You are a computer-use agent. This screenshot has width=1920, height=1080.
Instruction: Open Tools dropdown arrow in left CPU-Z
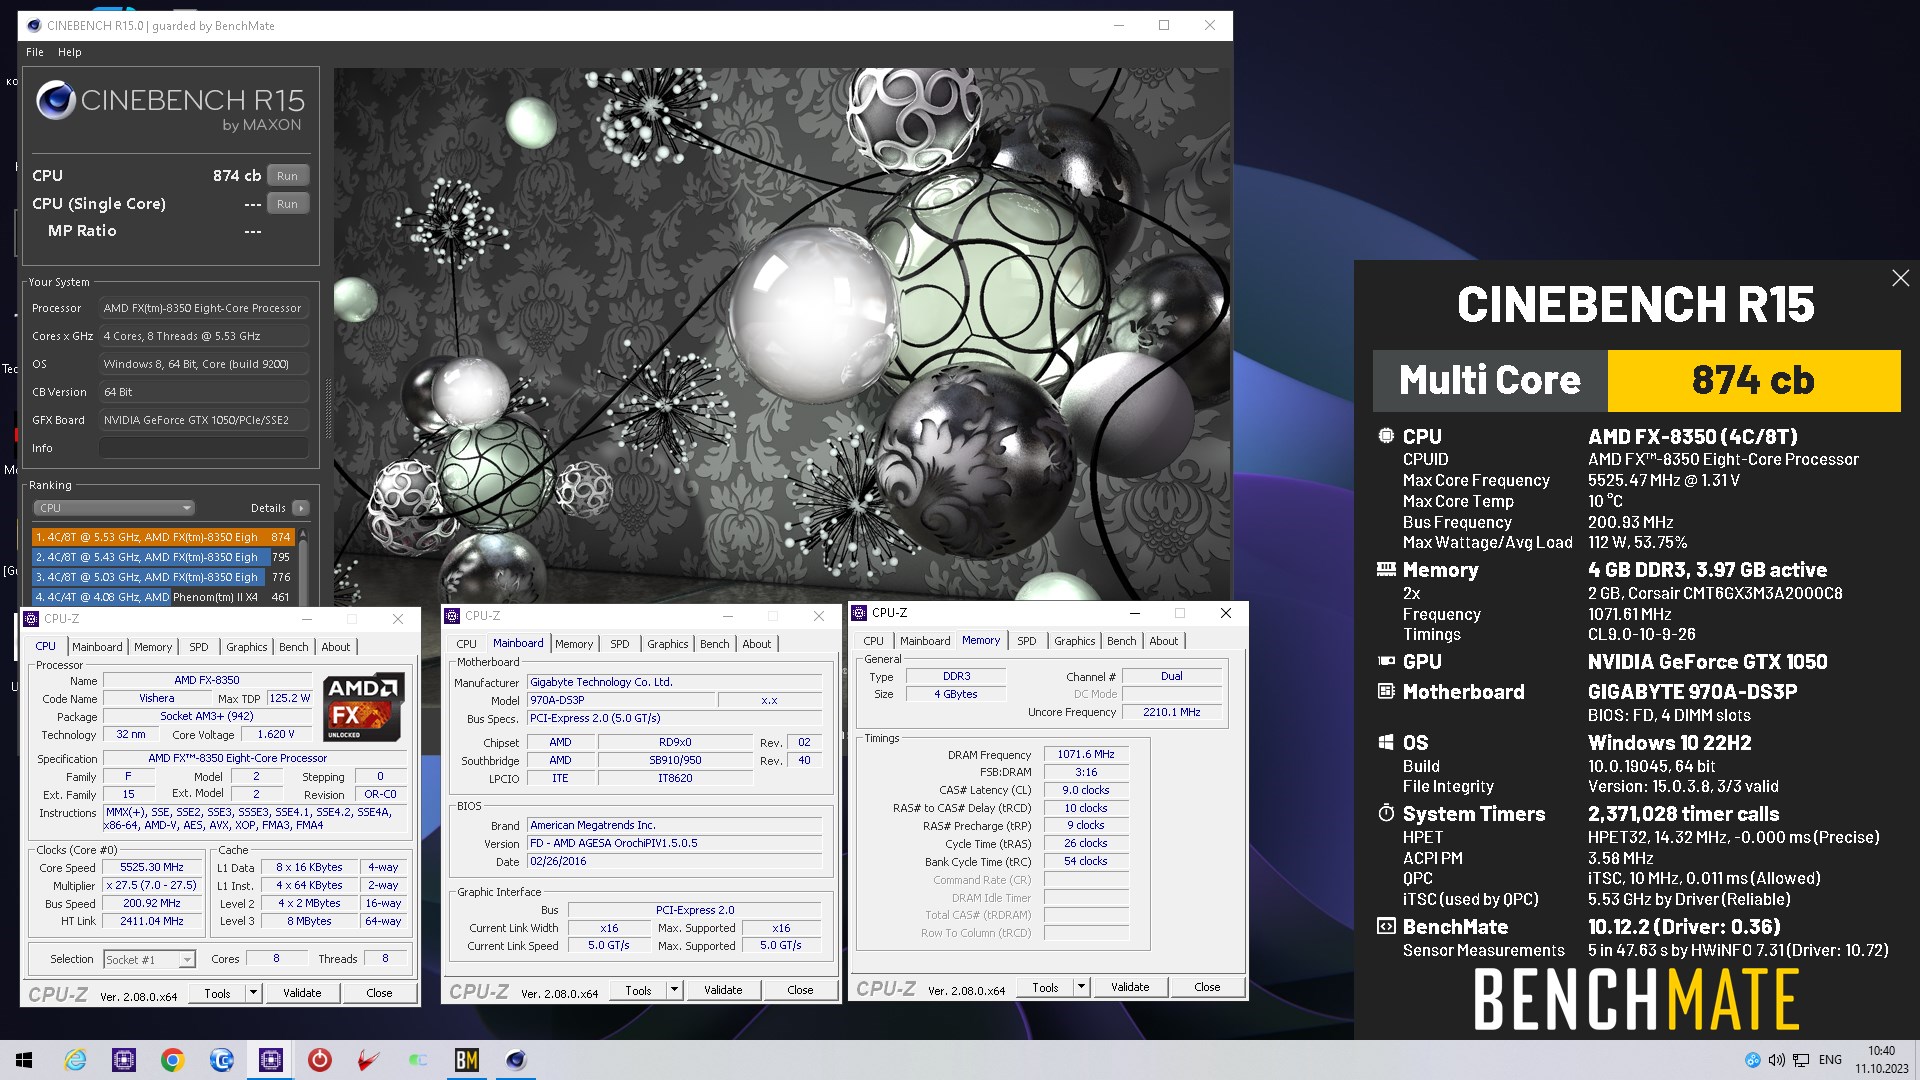254,993
